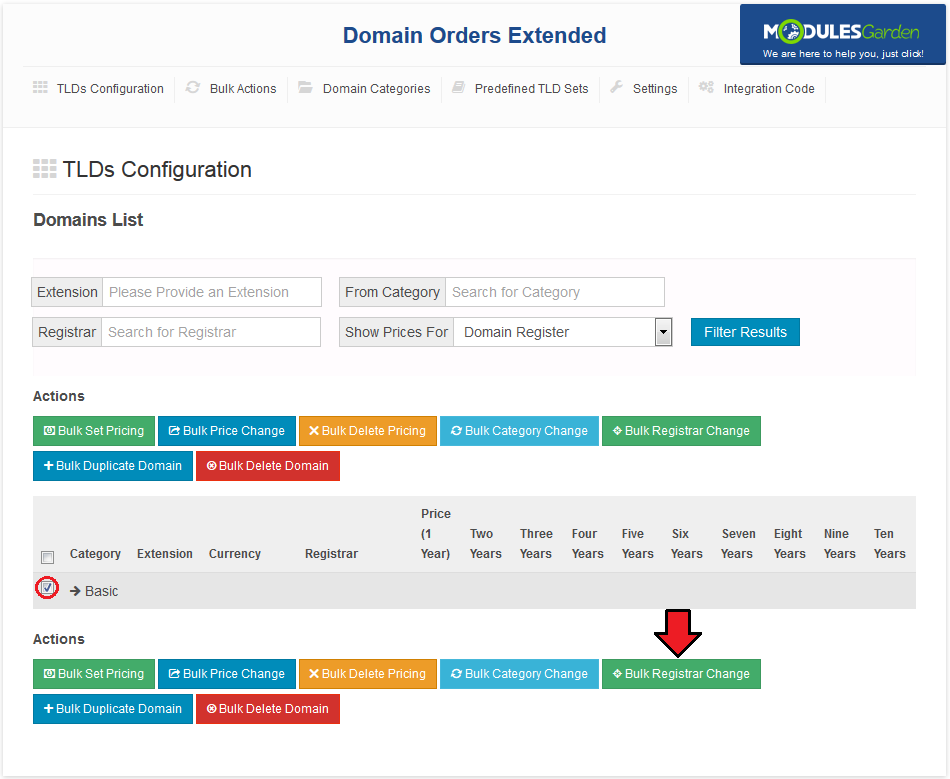The width and height of the screenshot is (950, 779).
Task: Click the Price (1 Year) column header
Action: [436, 534]
